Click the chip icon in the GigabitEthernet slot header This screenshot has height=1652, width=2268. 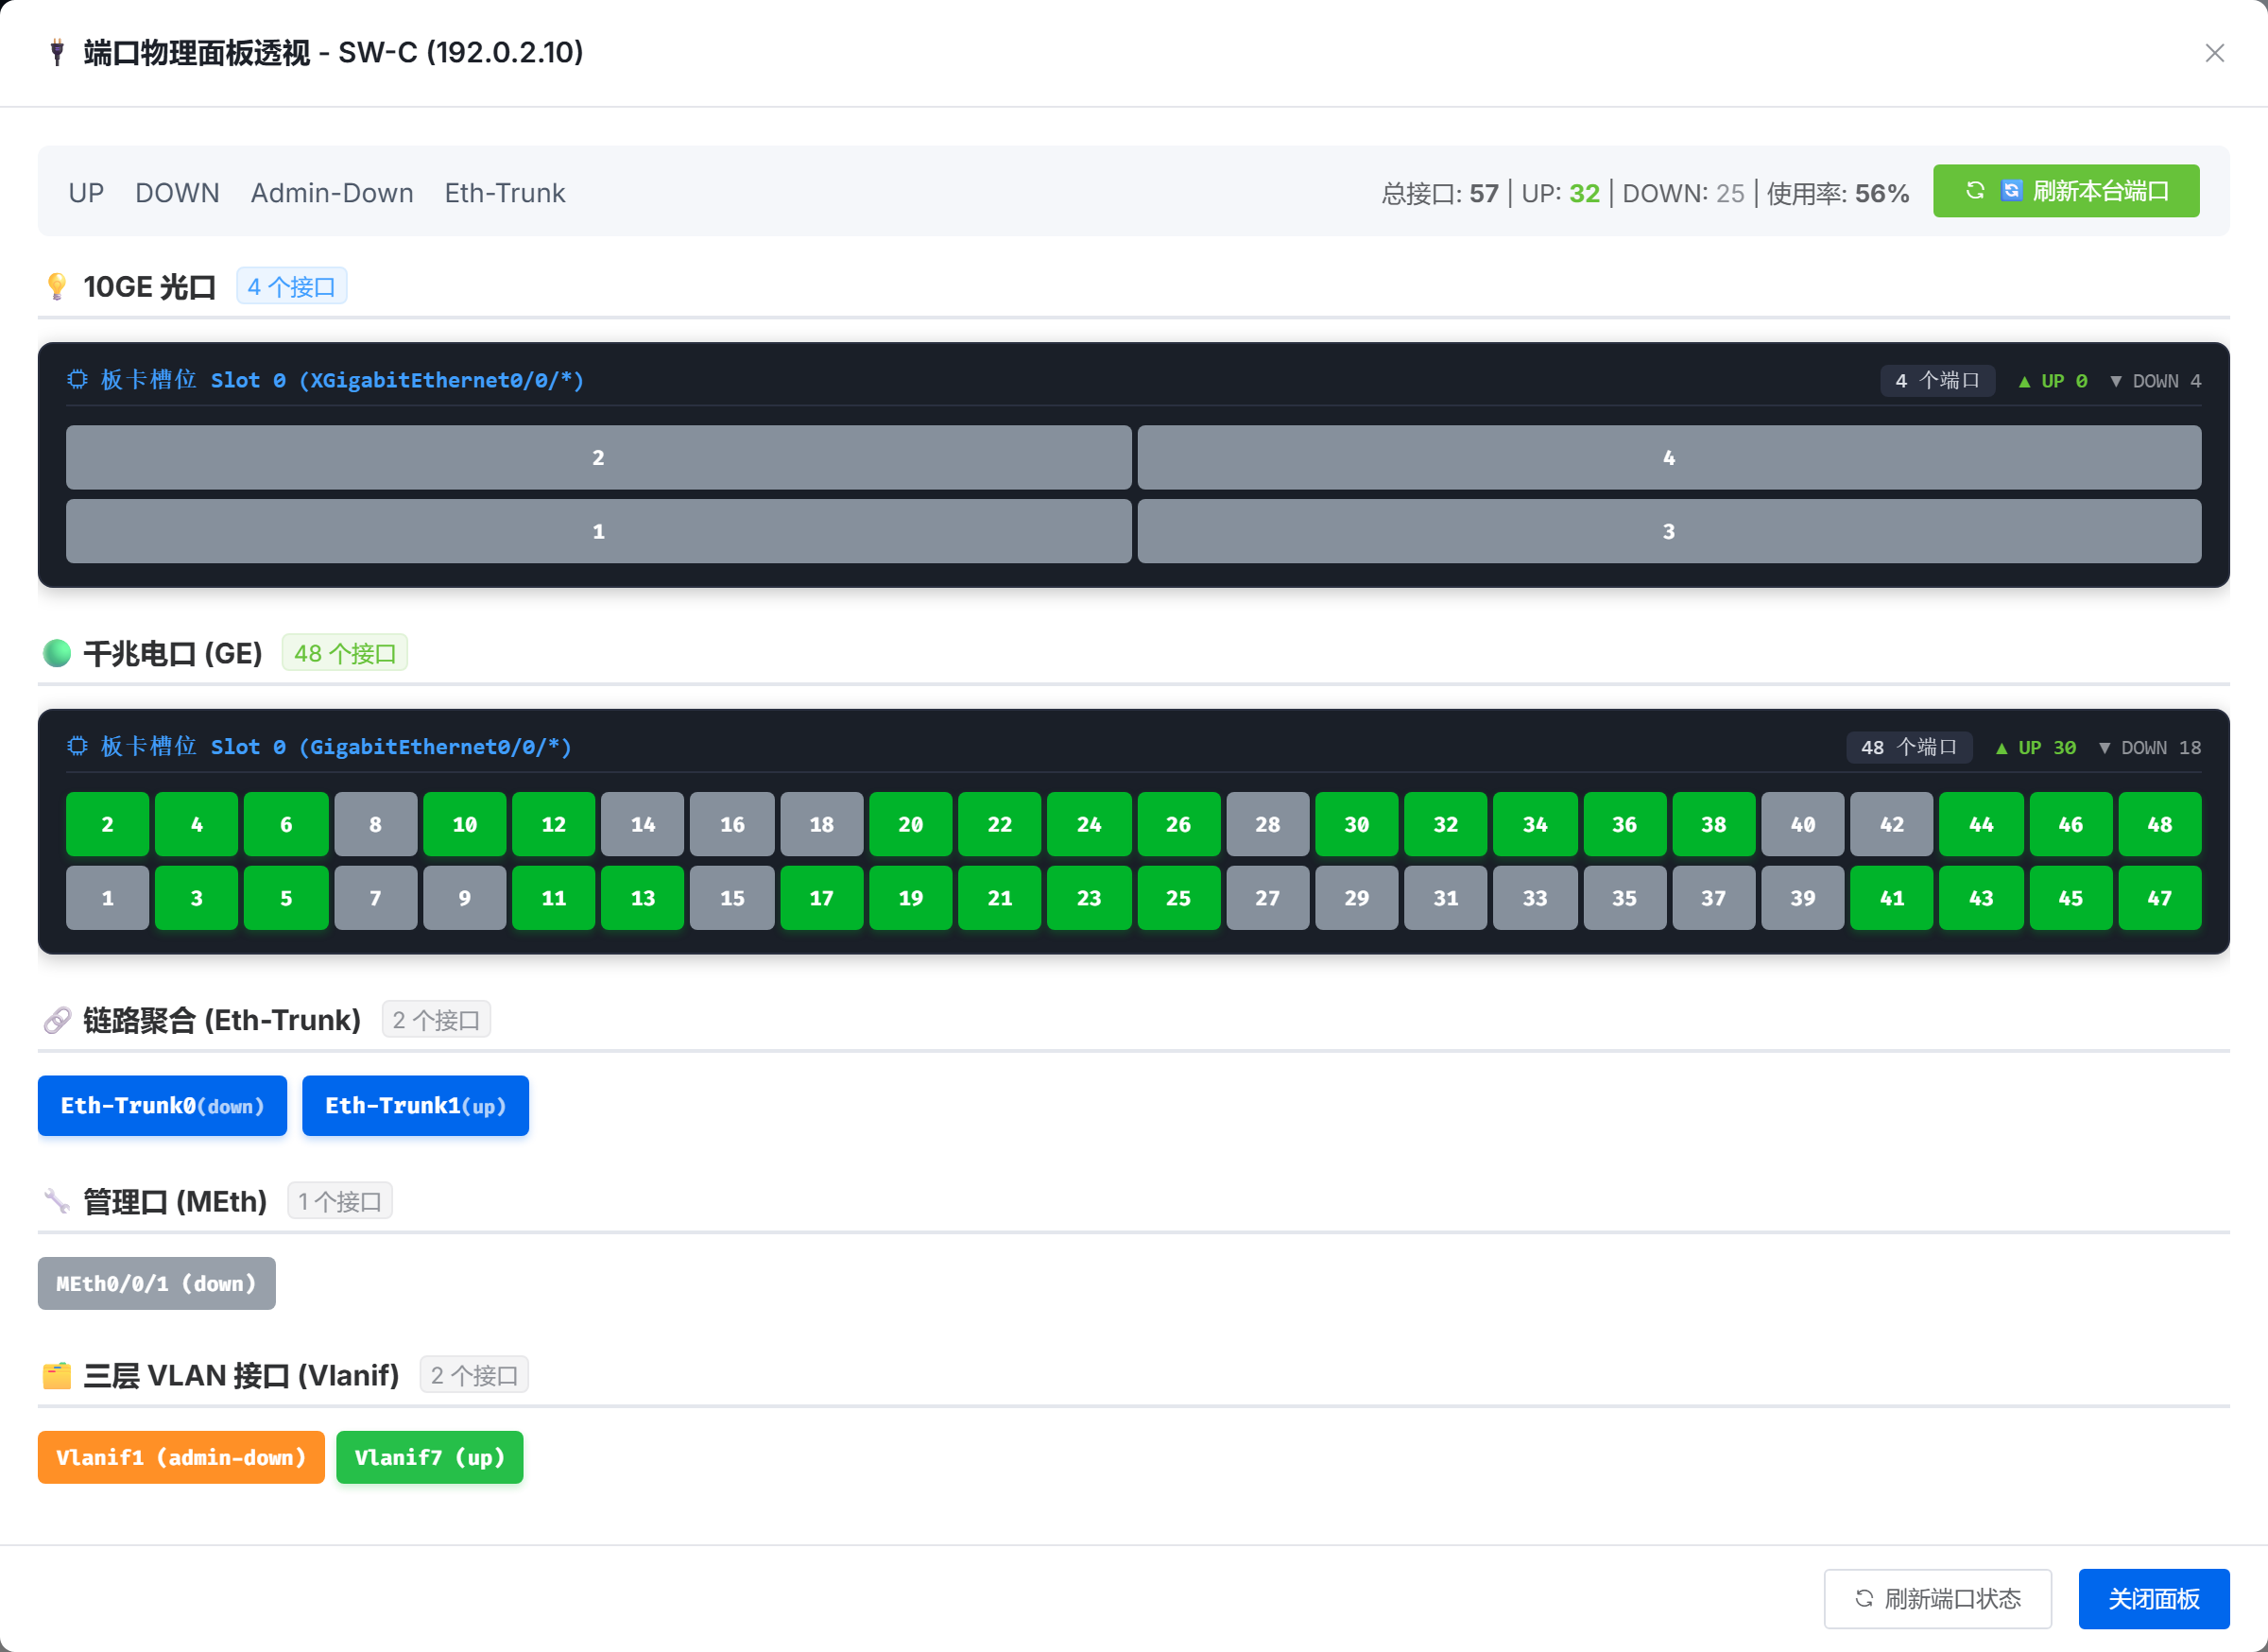pyautogui.click(x=77, y=747)
